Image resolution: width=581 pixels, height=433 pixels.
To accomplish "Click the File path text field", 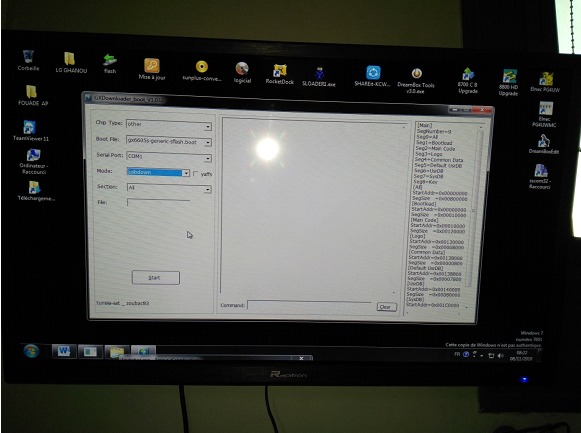I will (159, 202).
